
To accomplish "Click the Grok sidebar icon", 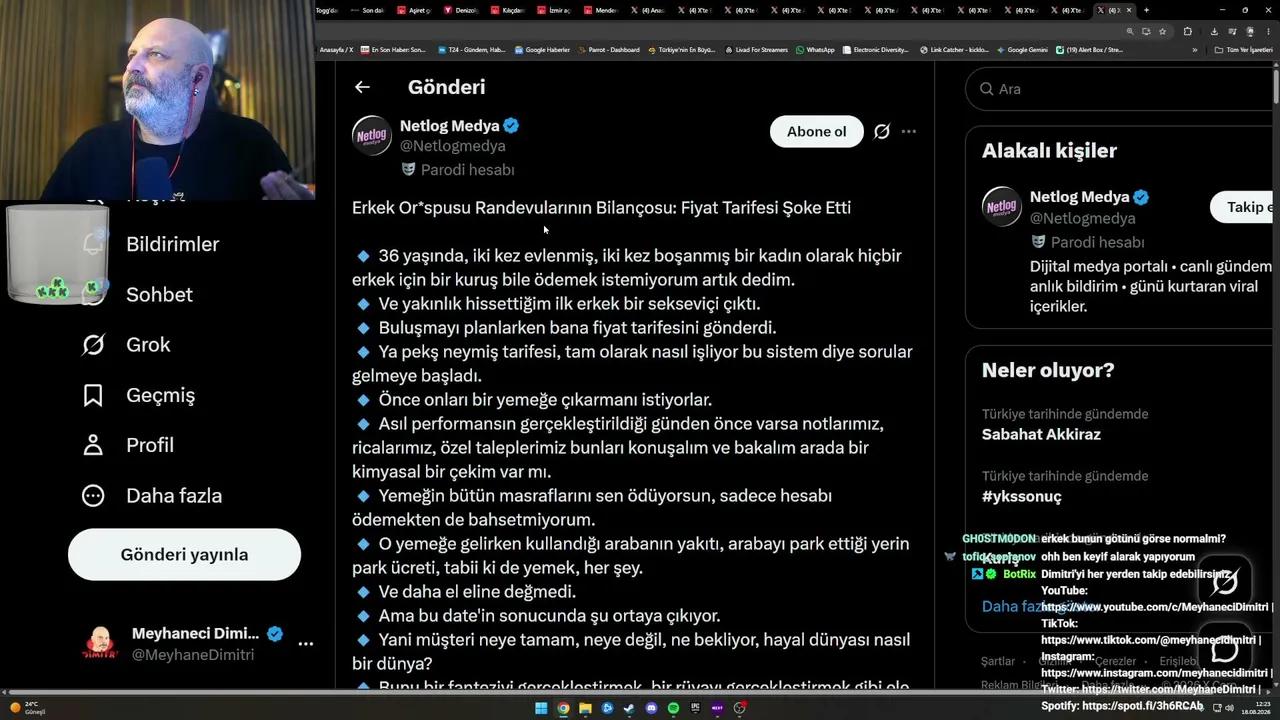I will (93, 345).
